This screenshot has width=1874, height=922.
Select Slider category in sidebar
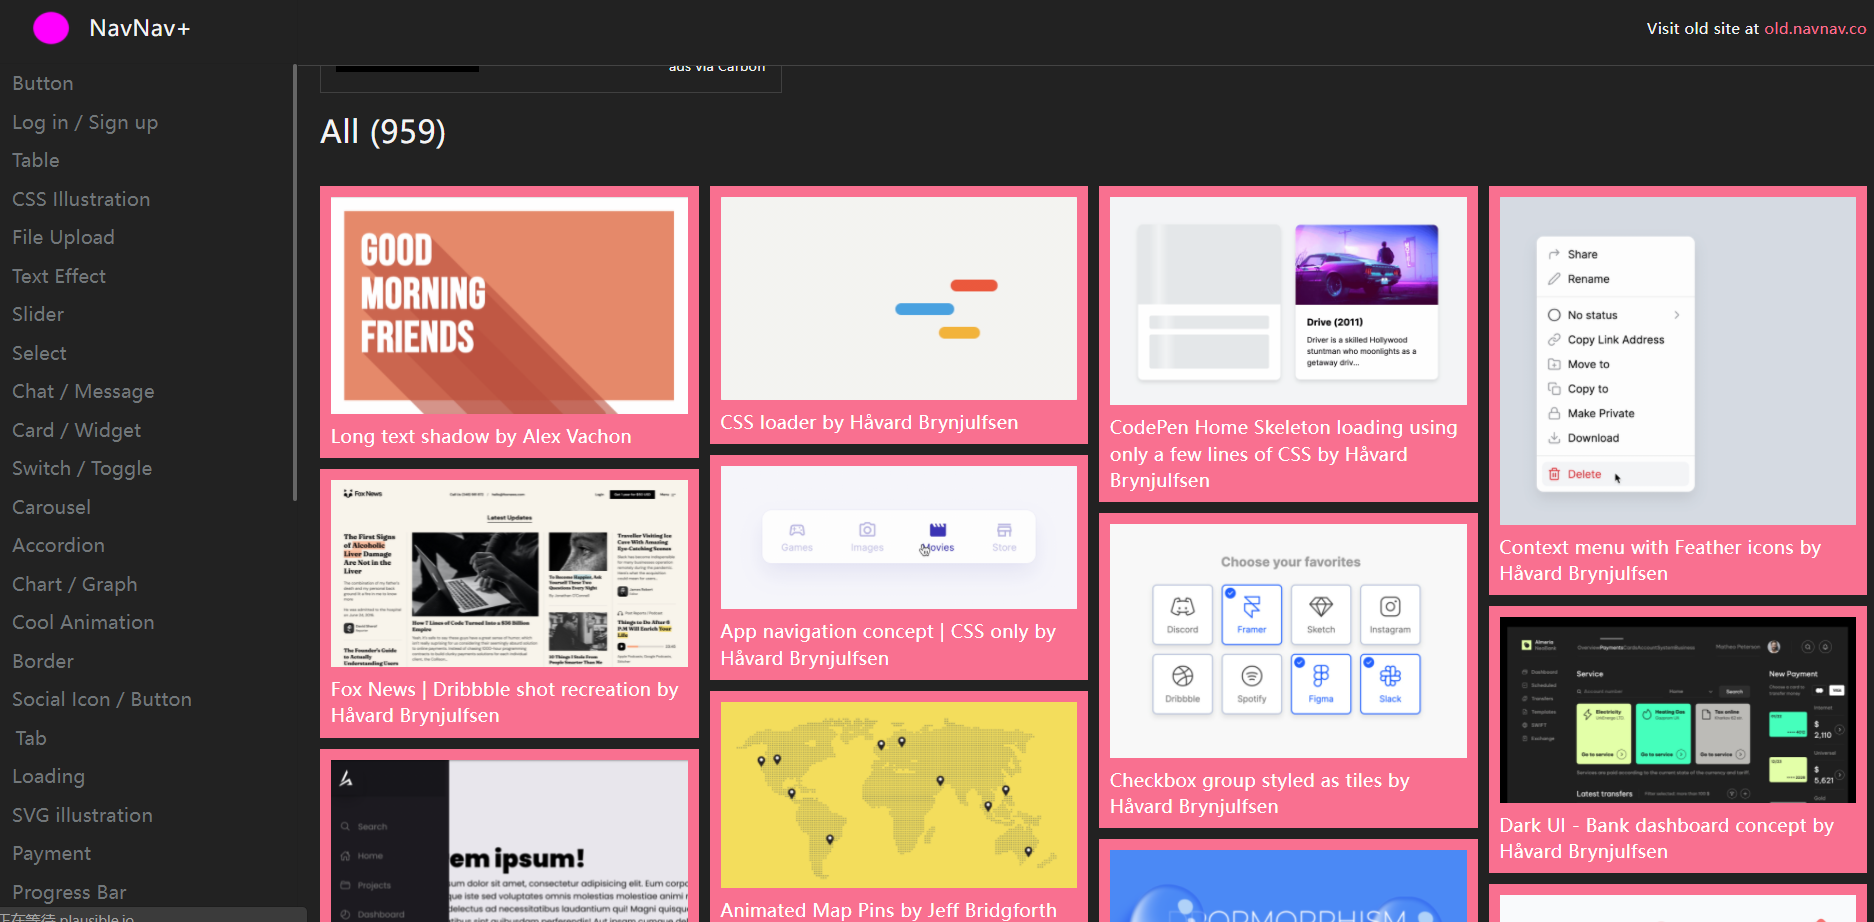click(x=38, y=314)
